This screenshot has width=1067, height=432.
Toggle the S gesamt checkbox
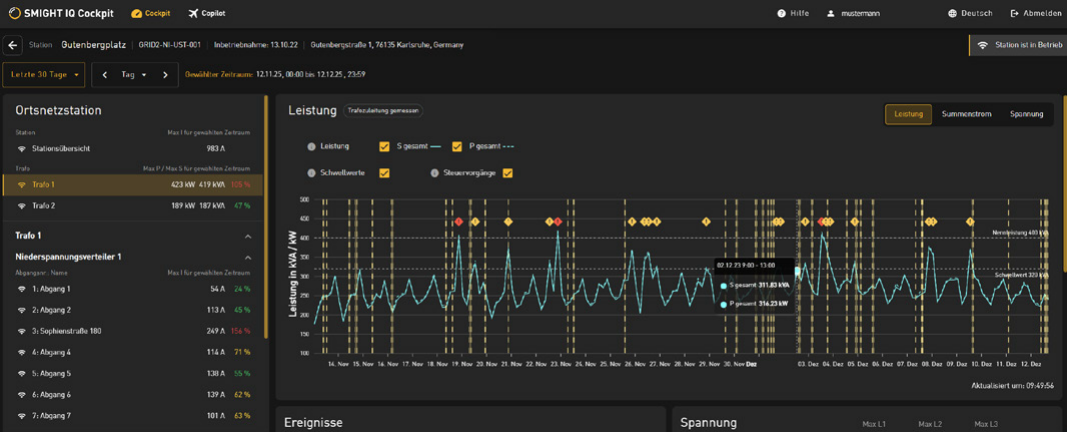point(384,147)
